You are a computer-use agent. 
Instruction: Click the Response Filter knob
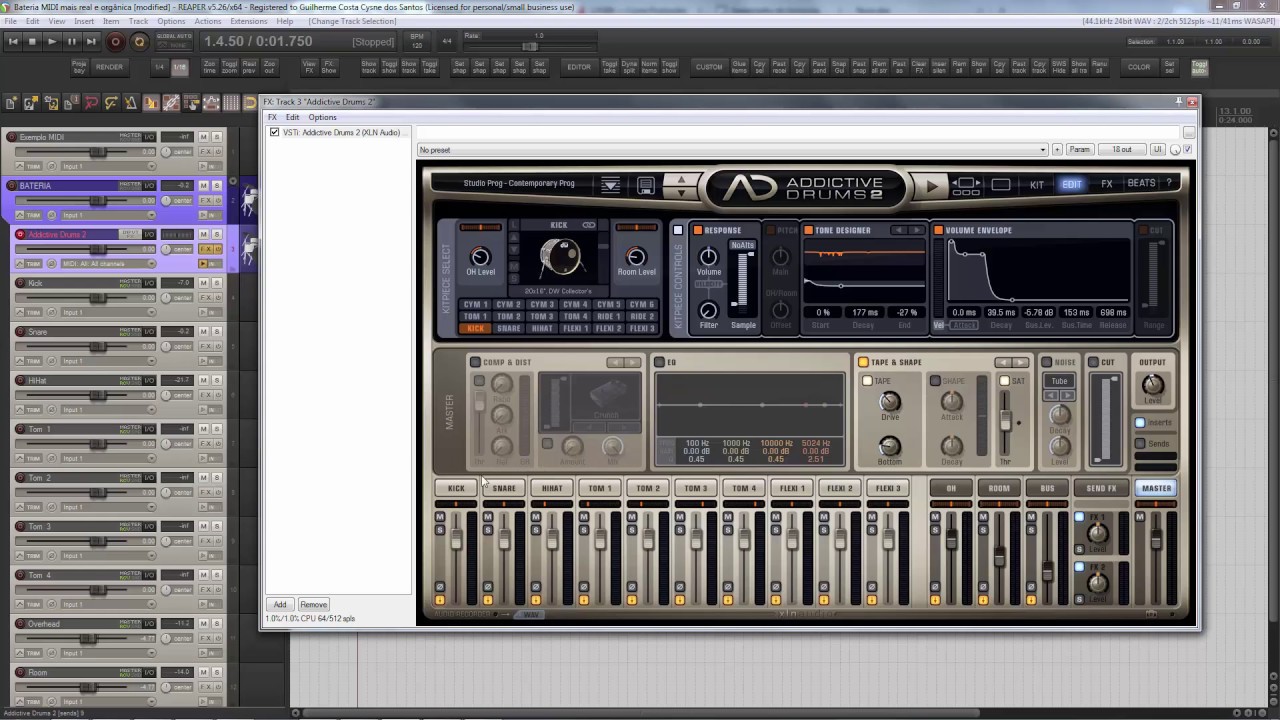point(709,311)
